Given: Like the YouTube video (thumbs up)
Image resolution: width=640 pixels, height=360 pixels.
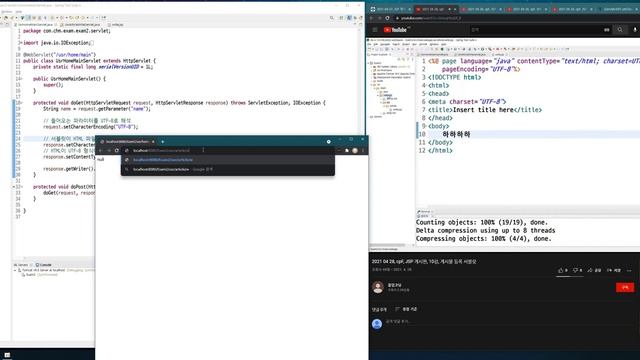Looking at the screenshot, I should (562, 270).
